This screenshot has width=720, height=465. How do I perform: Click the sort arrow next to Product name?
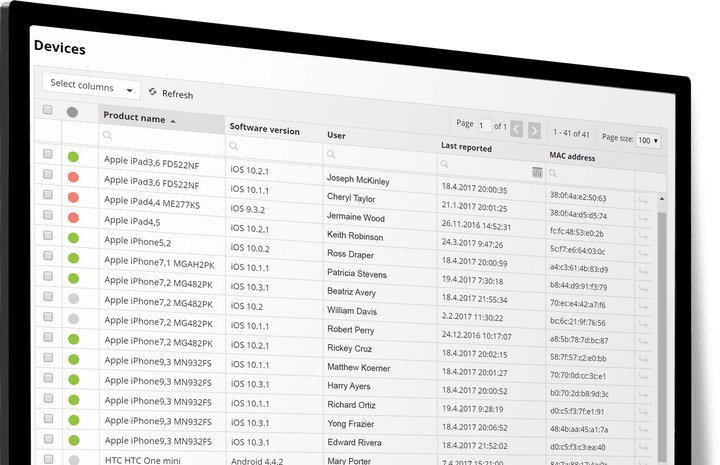click(x=173, y=121)
